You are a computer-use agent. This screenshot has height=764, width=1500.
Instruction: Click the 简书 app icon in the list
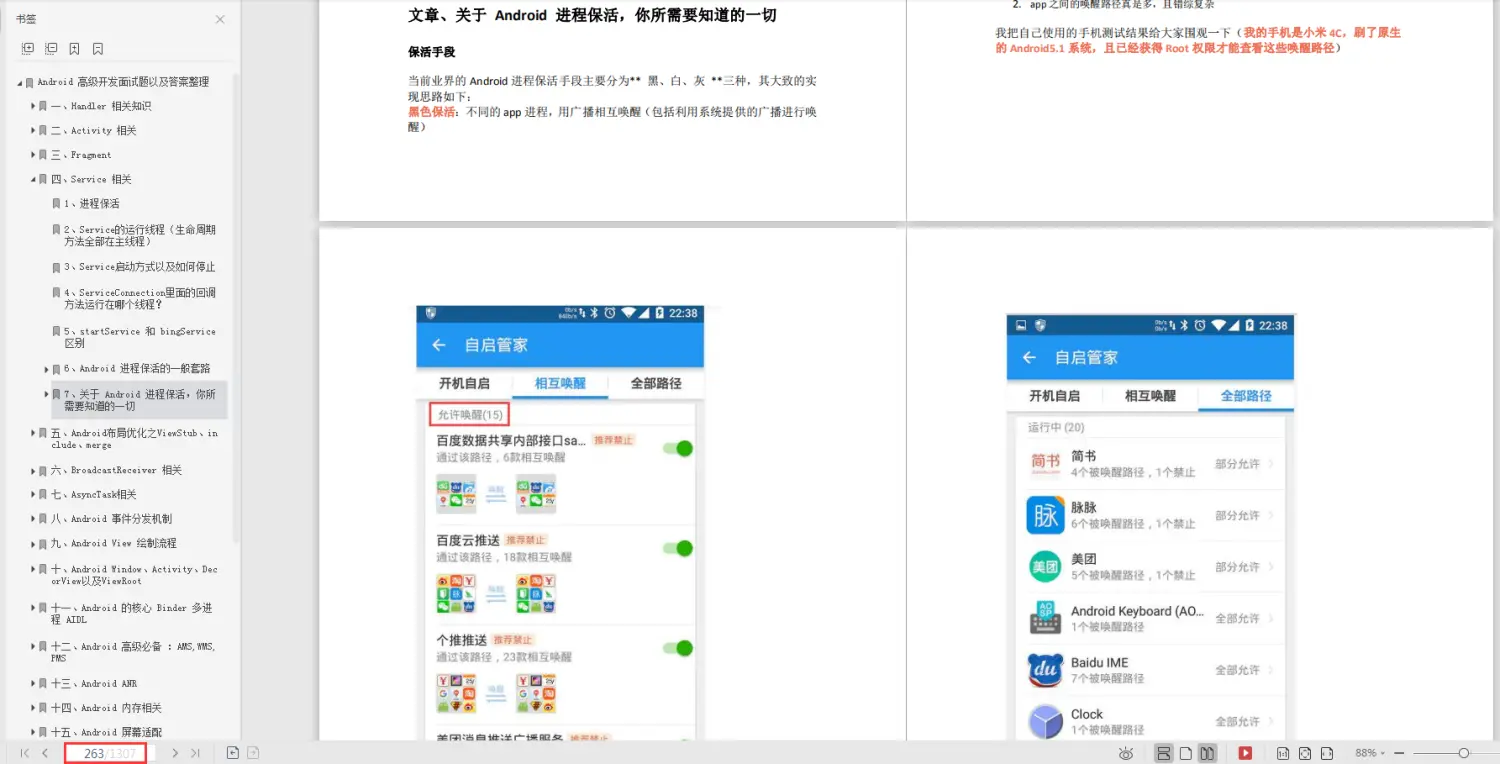tap(1045, 463)
